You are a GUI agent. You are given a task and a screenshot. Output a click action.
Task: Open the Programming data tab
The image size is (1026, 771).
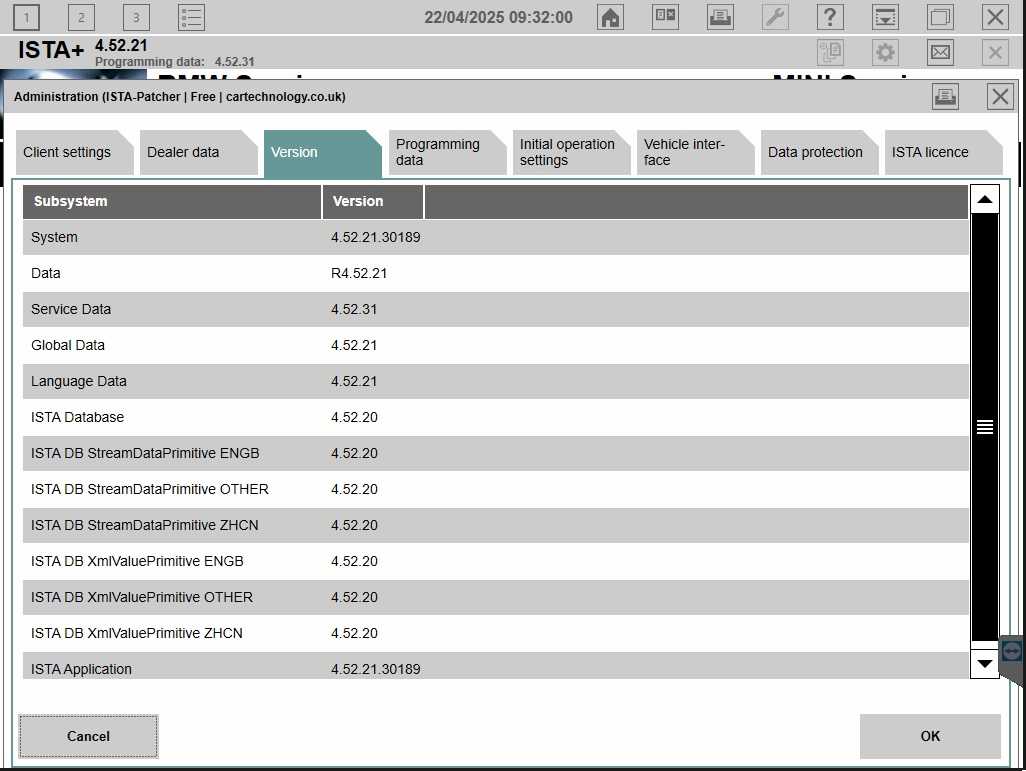coord(447,152)
